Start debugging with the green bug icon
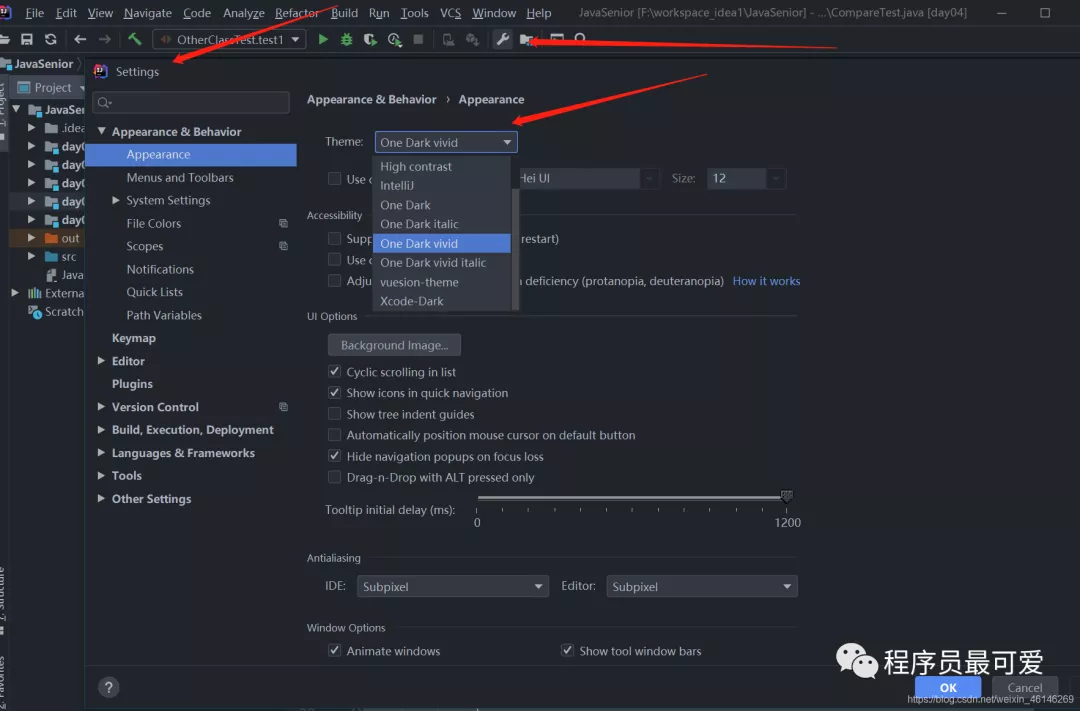Screen dimensions: 1080x711 [x=346, y=39]
